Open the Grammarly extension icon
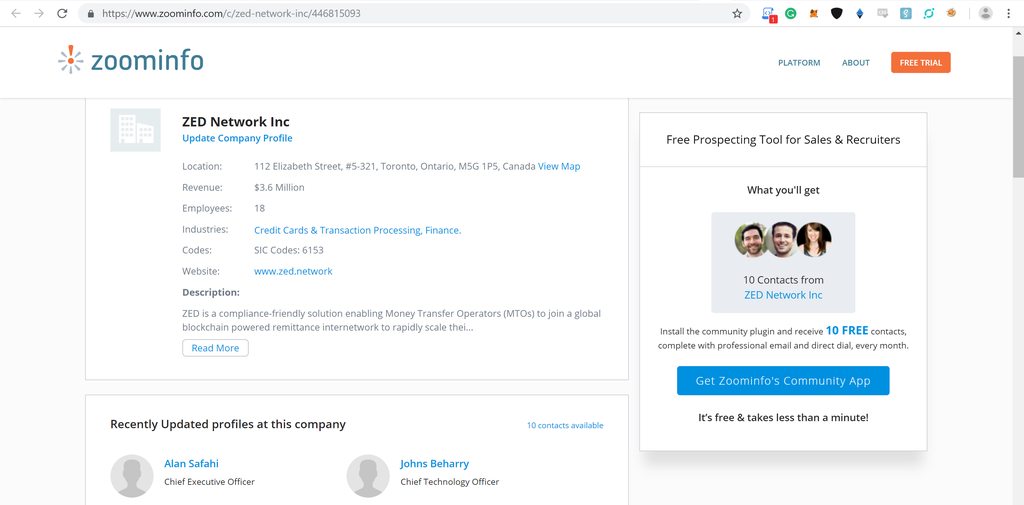The width and height of the screenshot is (1024, 505). pos(790,13)
